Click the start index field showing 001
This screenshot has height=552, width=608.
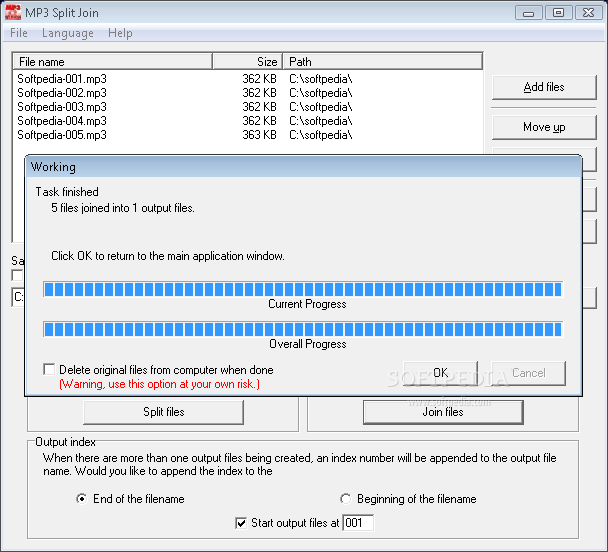[x=358, y=523]
